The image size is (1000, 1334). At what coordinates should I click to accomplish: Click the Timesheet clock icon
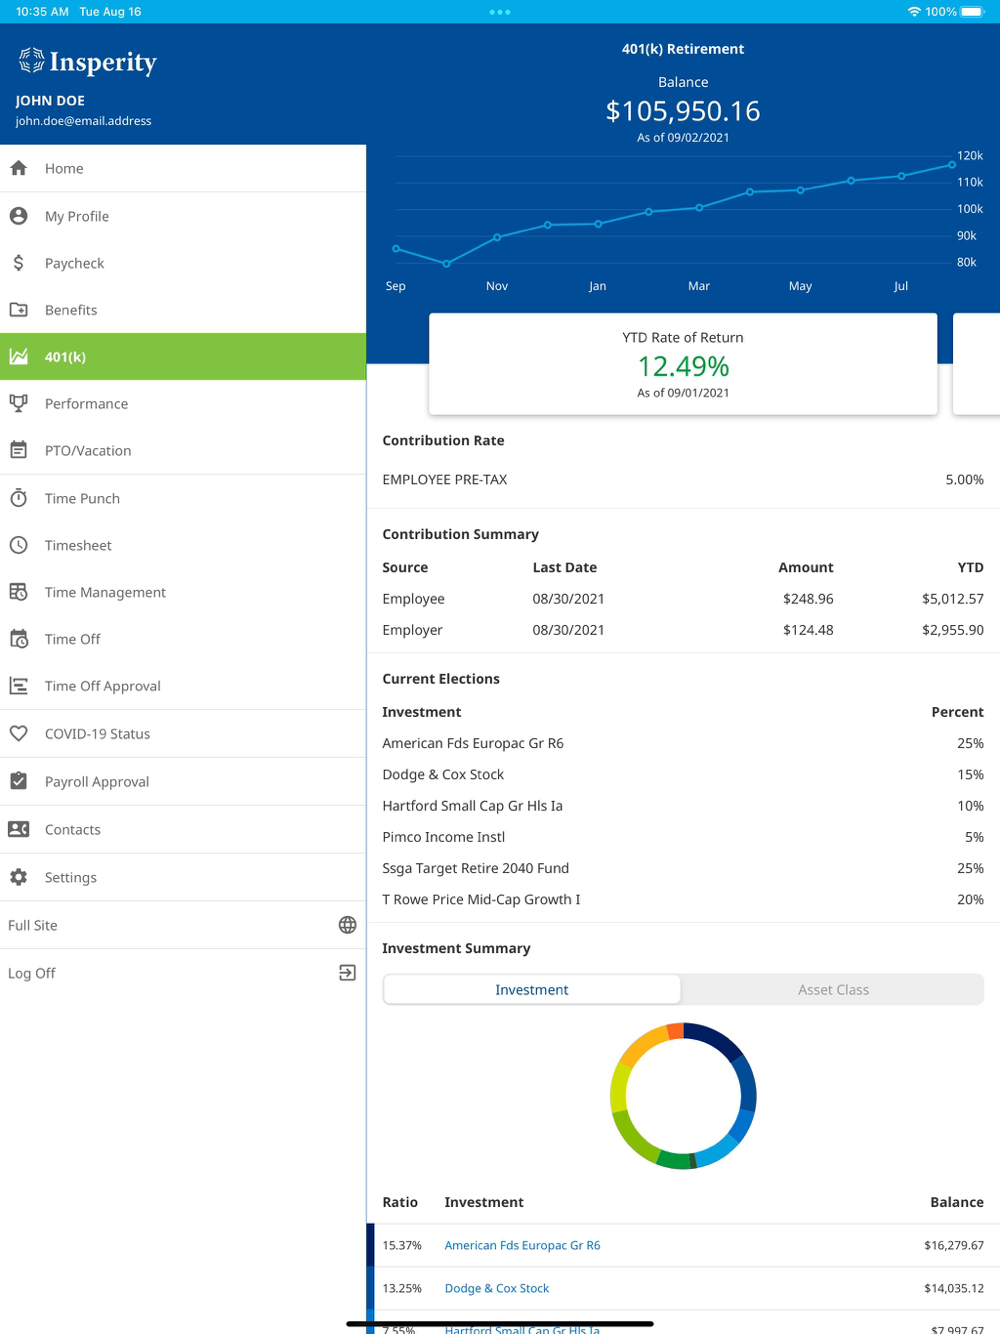19,545
